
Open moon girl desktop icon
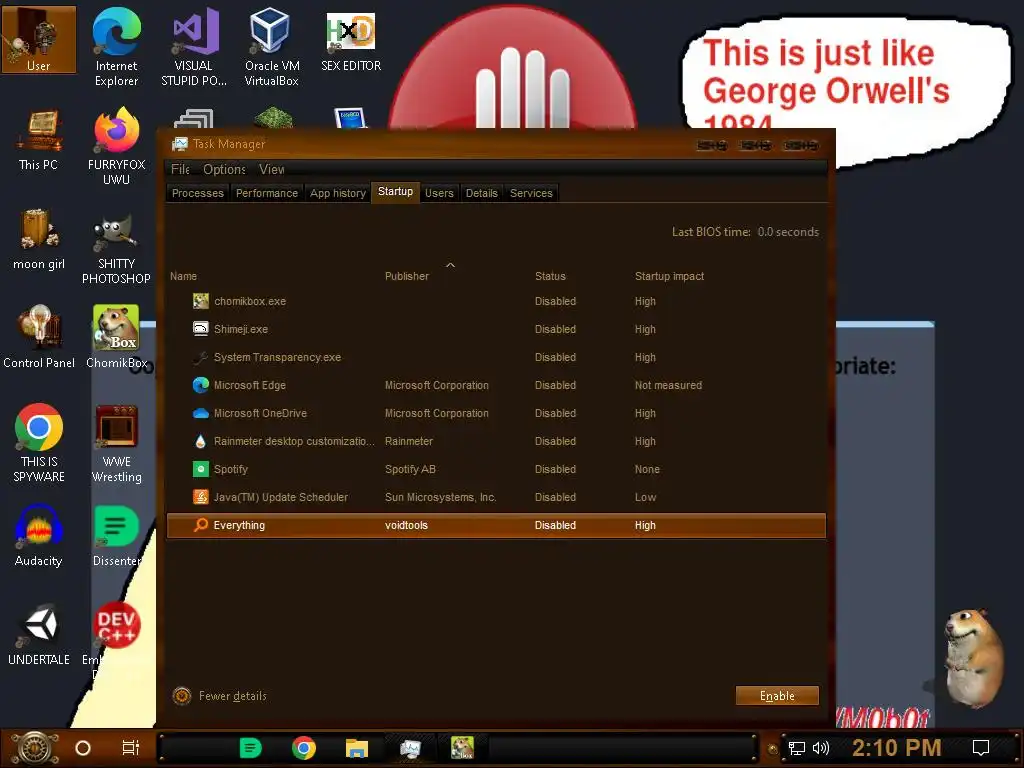pos(39,239)
